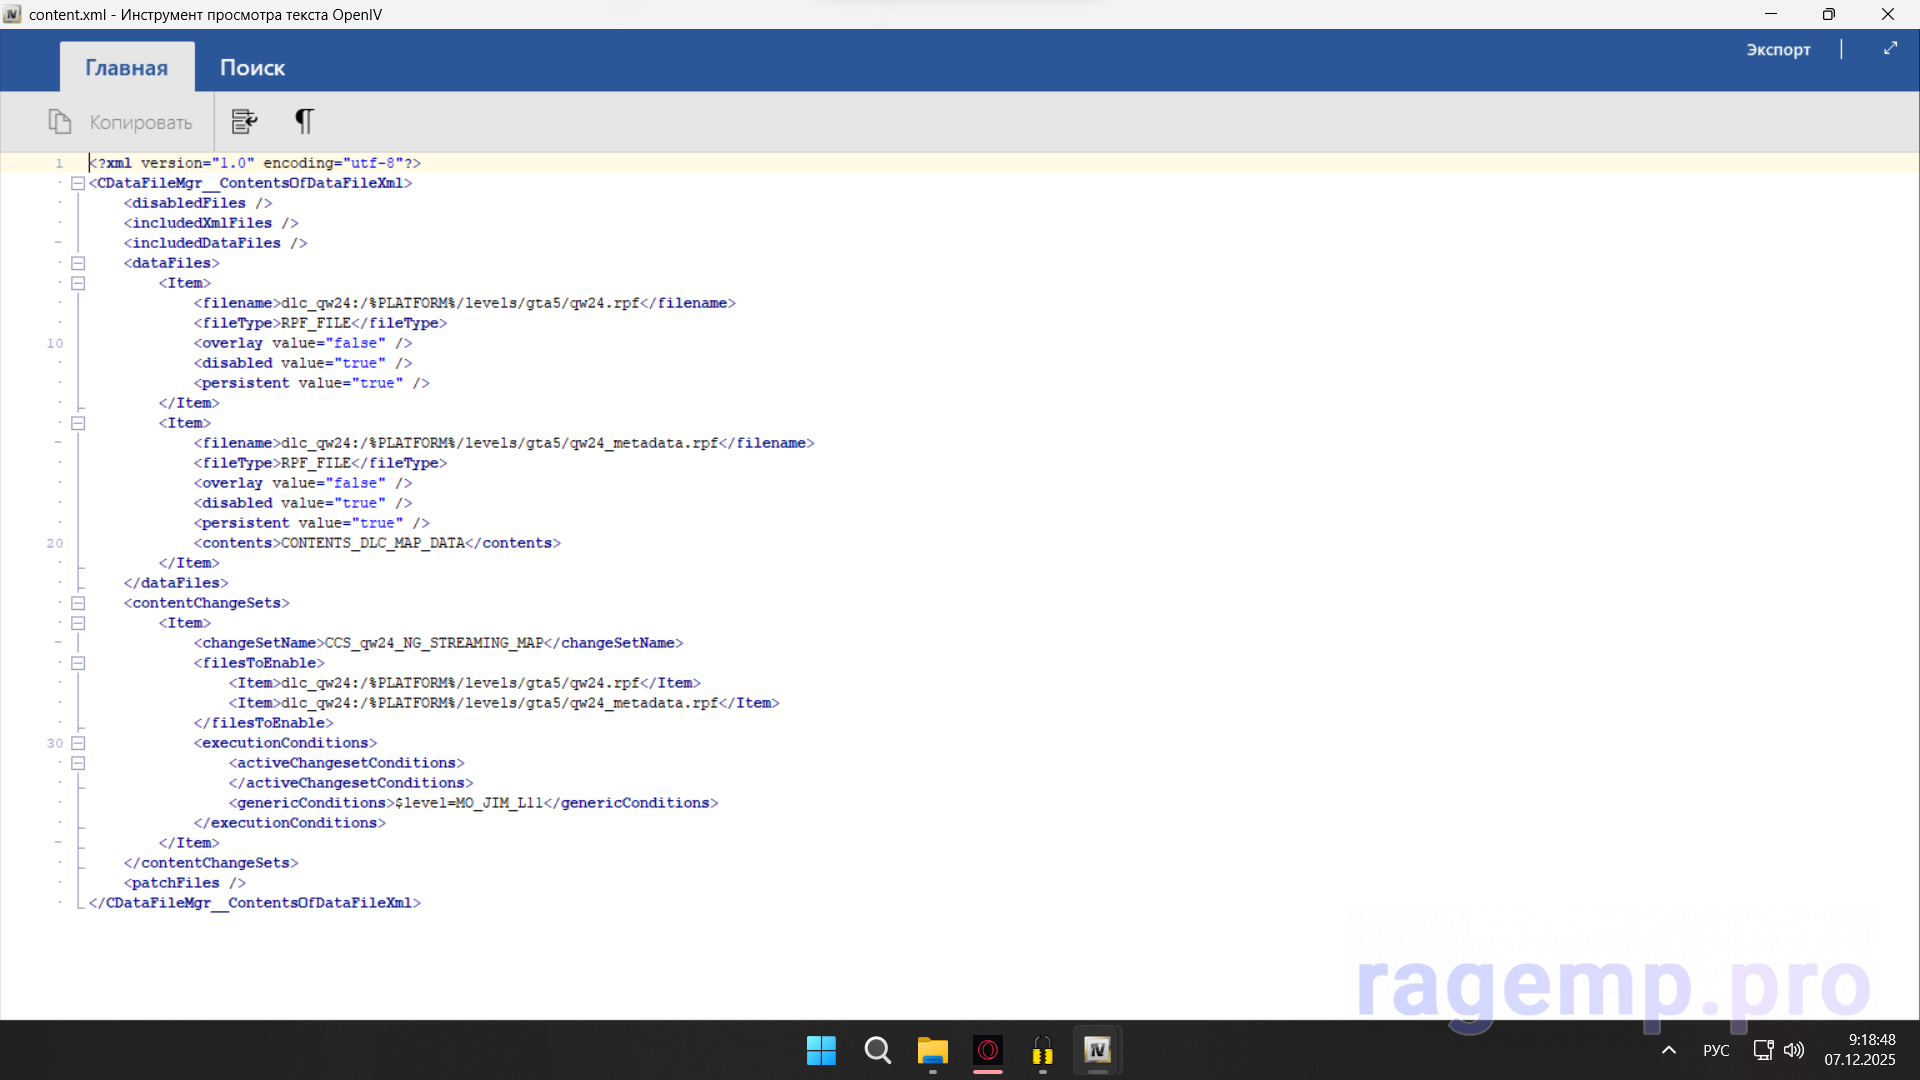Collapse the contentChangeSets node
Viewport: 1920px width, 1080px height.
click(78, 603)
